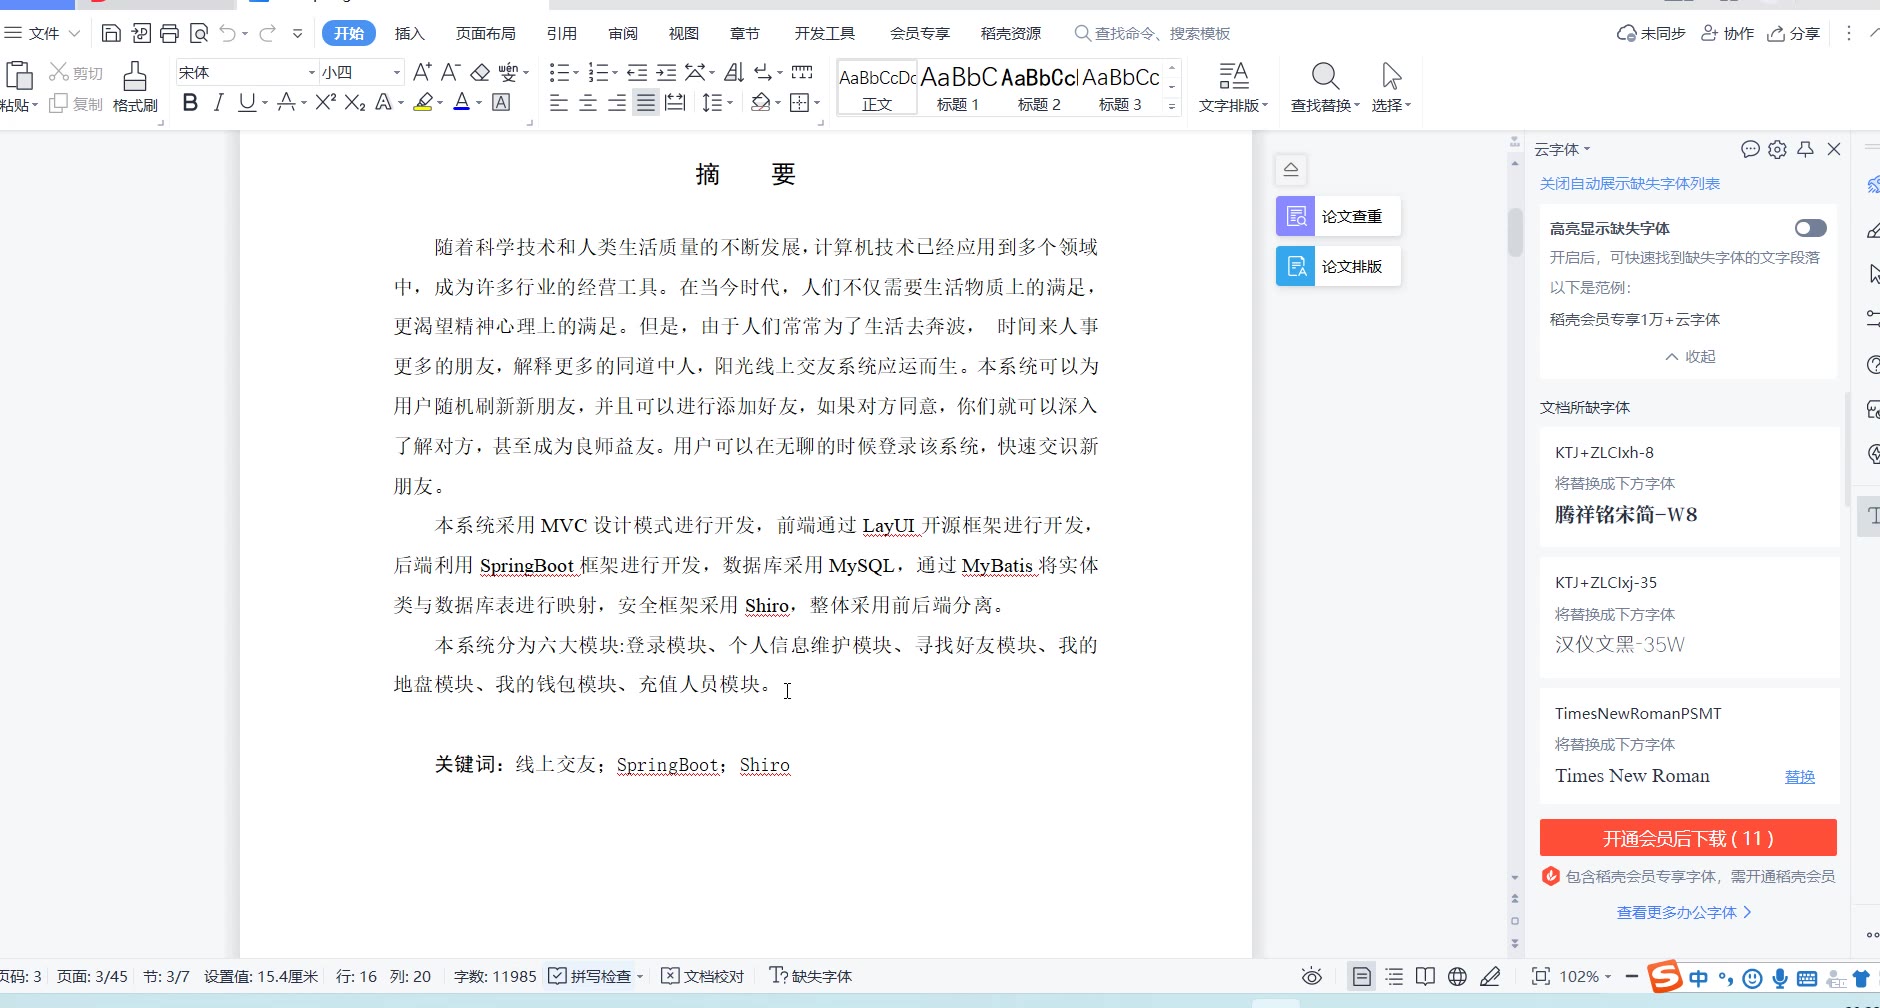This screenshot has width=1880, height=1008.
Task: Open font name dropdown showing 宋体
Action: pyautogui.click(x=311, y=72)
